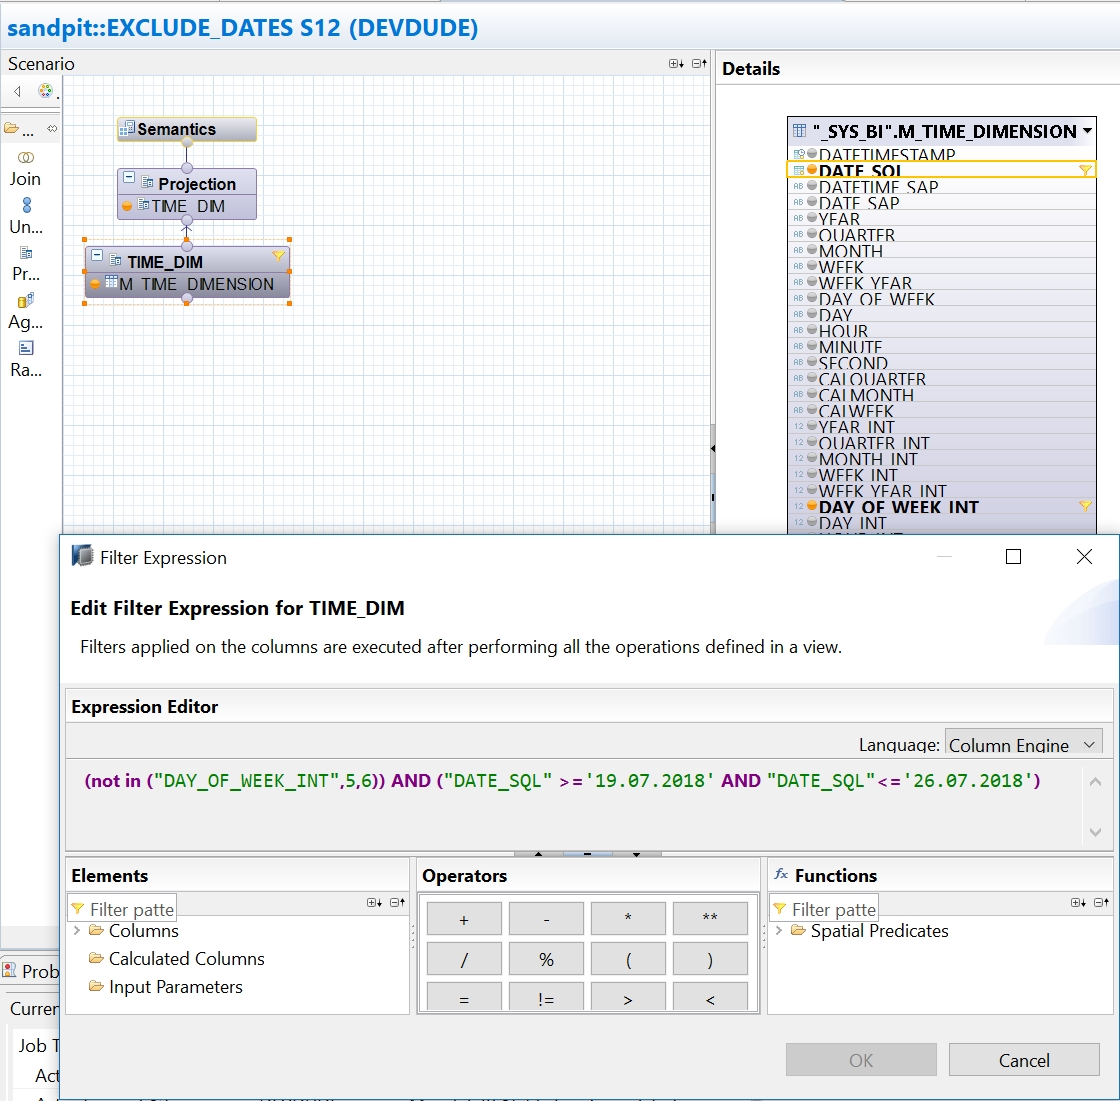The height and width of the screenshot is (1101, 1120).
Task: Click the divide operator button
Action: tap(464, 959)
